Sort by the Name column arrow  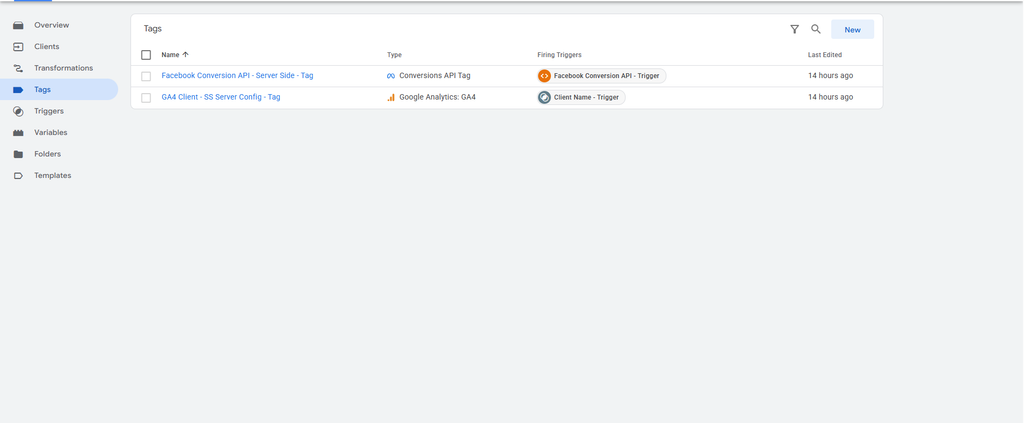point(185,55)
